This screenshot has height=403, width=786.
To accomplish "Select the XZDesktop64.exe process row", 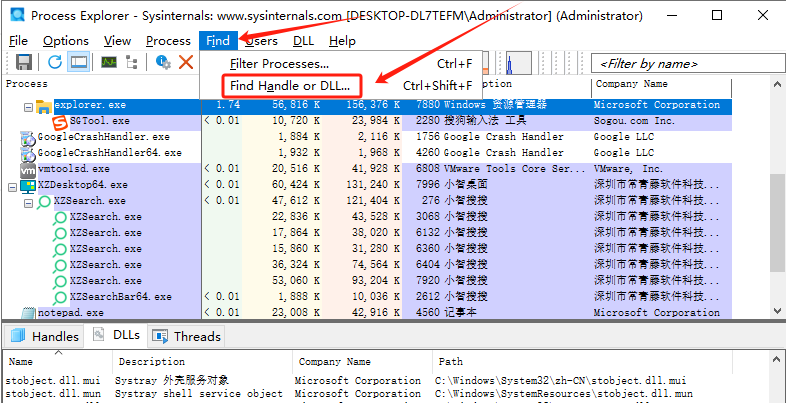I will tap(367, 185).
